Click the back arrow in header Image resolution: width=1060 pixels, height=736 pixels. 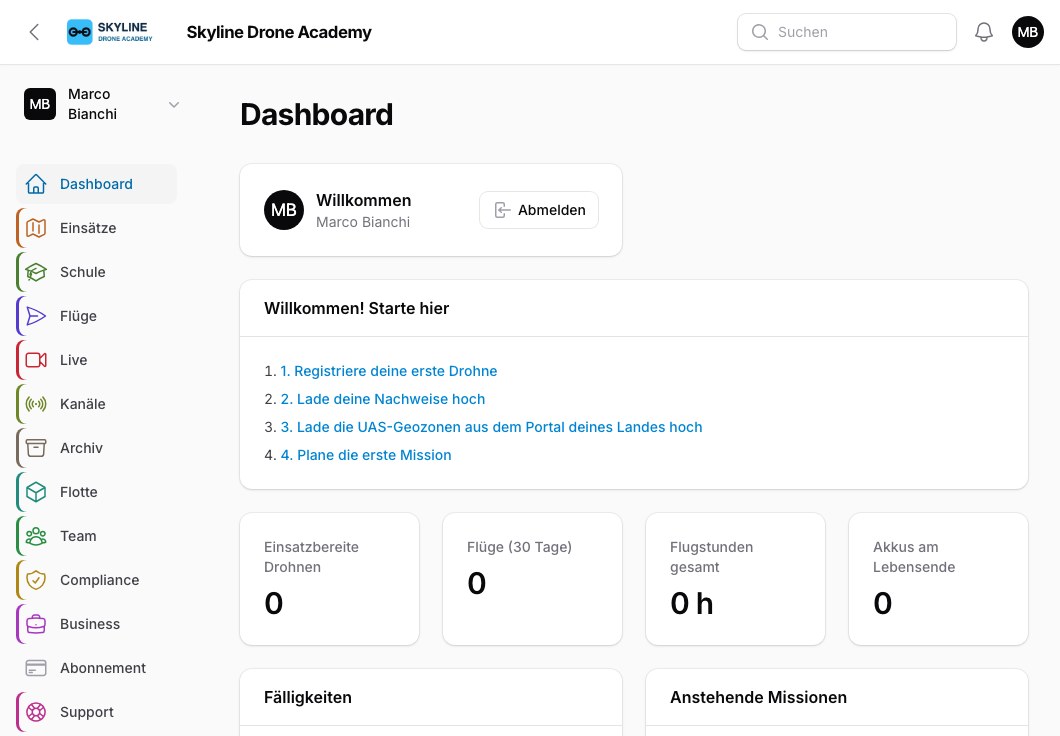(34, 32)
